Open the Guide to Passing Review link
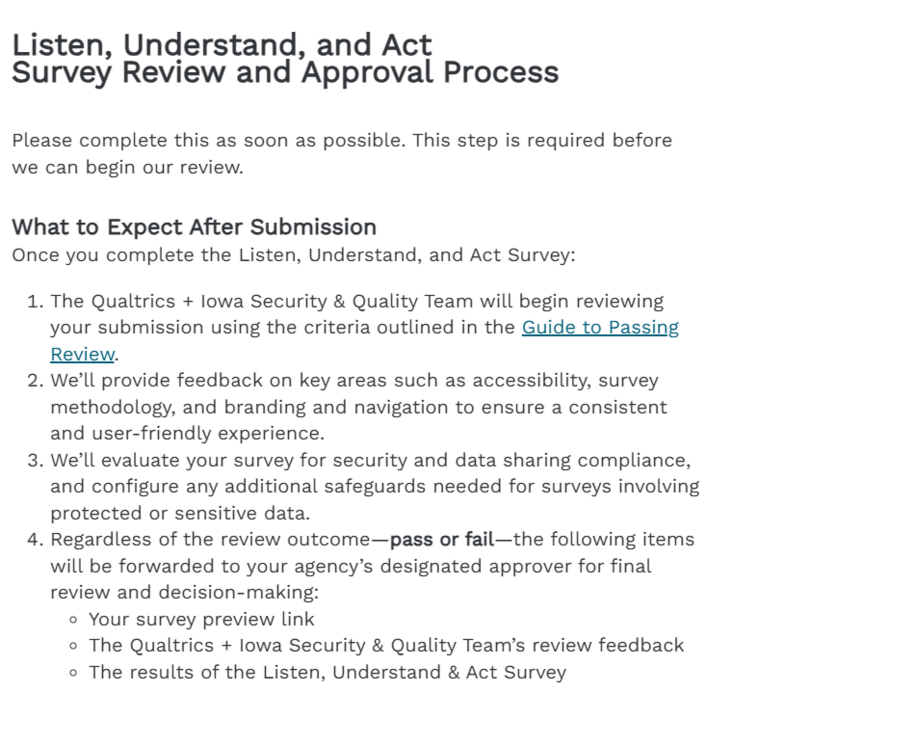Image resolution: width=915 pixels, height=745 pixels. pyautogui.click(x=600, y=328)
